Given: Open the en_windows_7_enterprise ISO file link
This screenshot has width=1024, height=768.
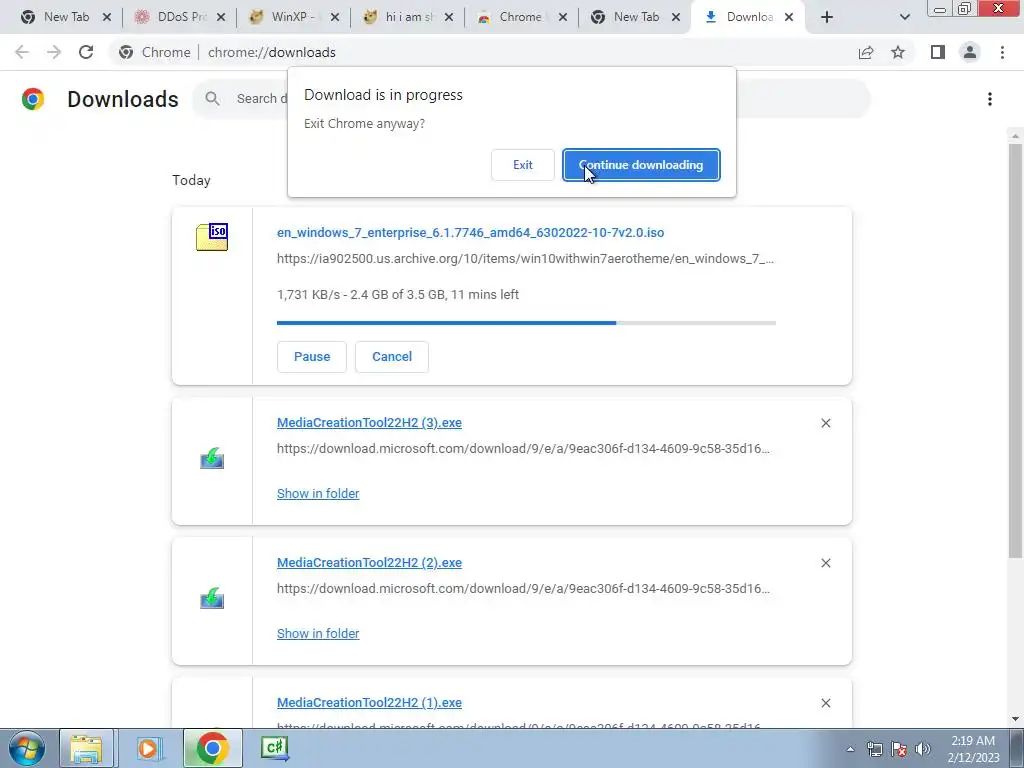Looking at the screenshot, I should (x=470, y=232).
